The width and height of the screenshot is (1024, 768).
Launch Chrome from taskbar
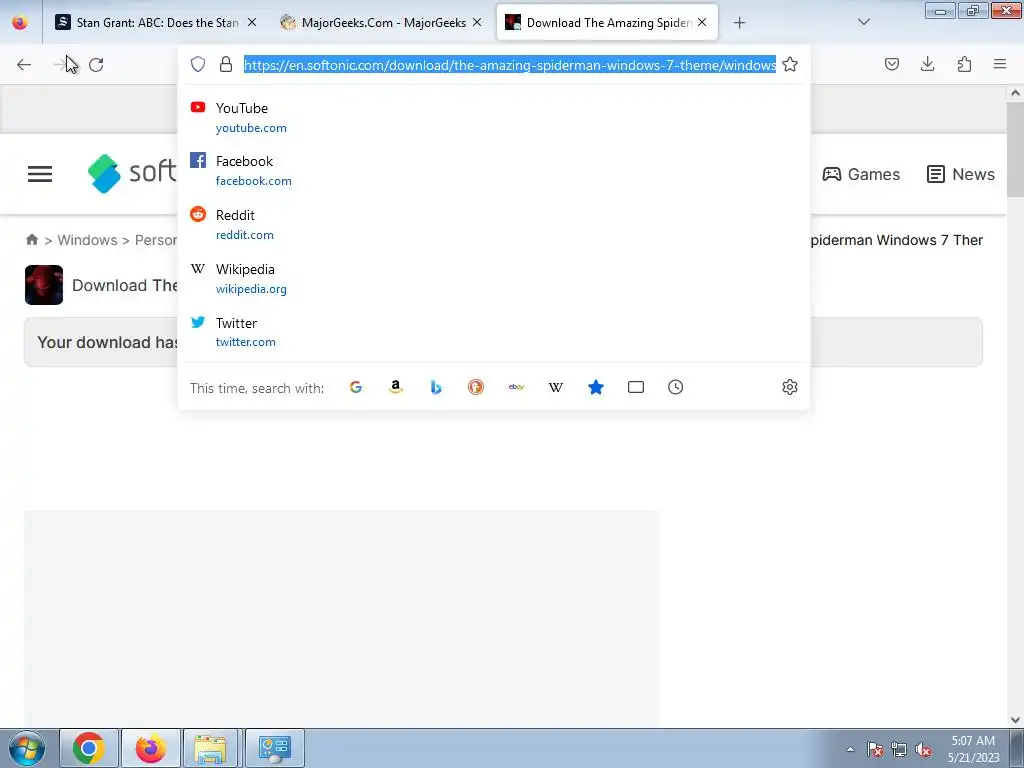(89, 748)
